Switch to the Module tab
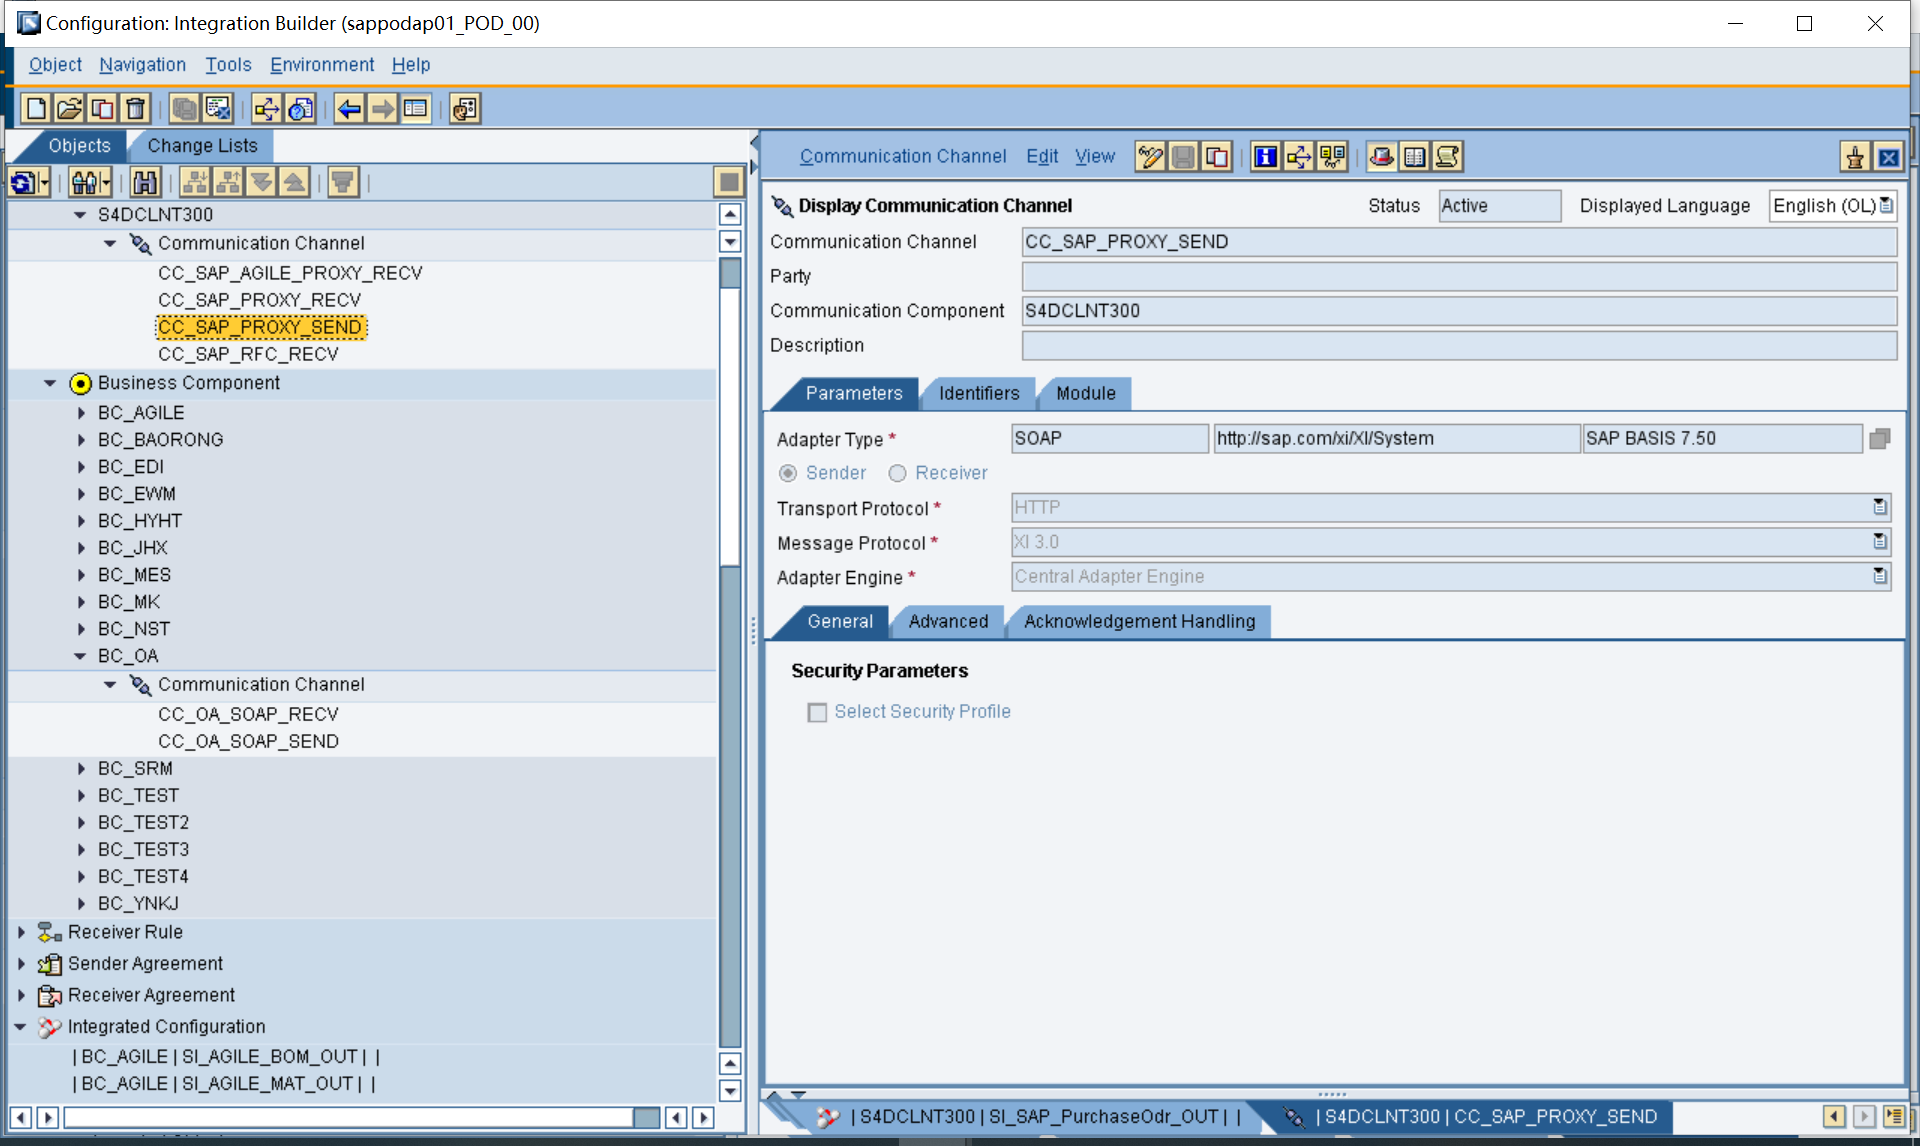The height and width of the screenshot is (1146, 1920). coord(1086,394)
